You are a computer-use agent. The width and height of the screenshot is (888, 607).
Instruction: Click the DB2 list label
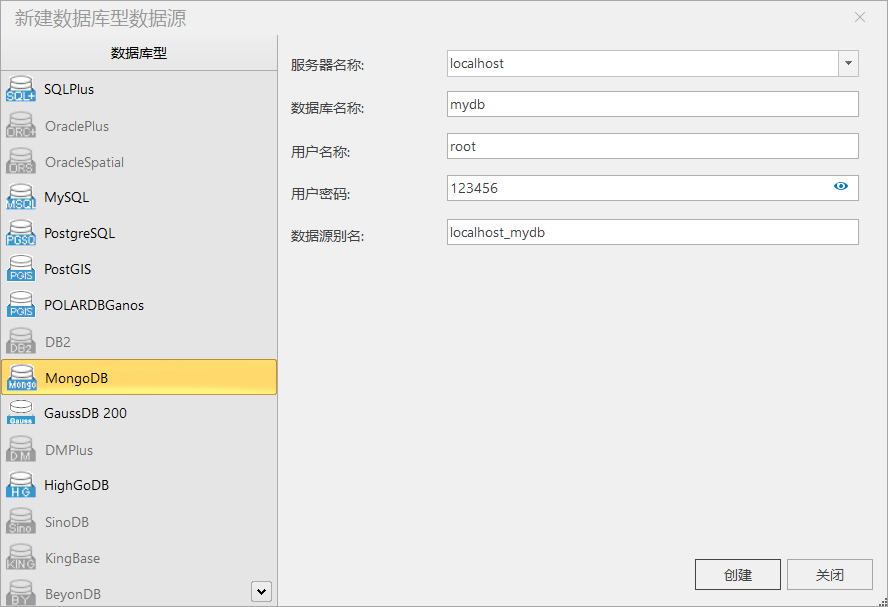point(58,343)
